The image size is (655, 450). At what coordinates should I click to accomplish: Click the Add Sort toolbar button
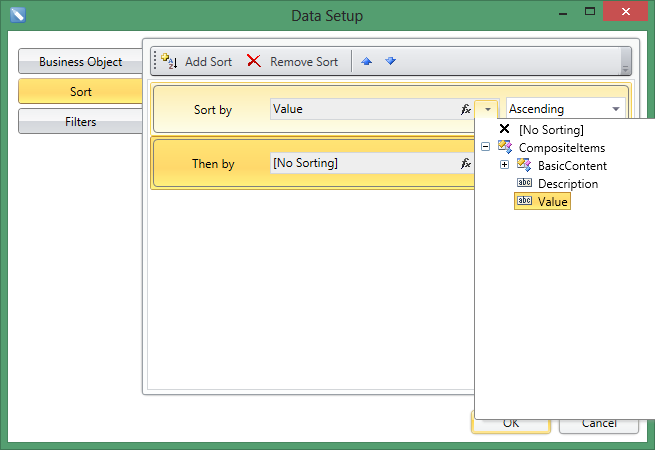[x=196, y=62]
